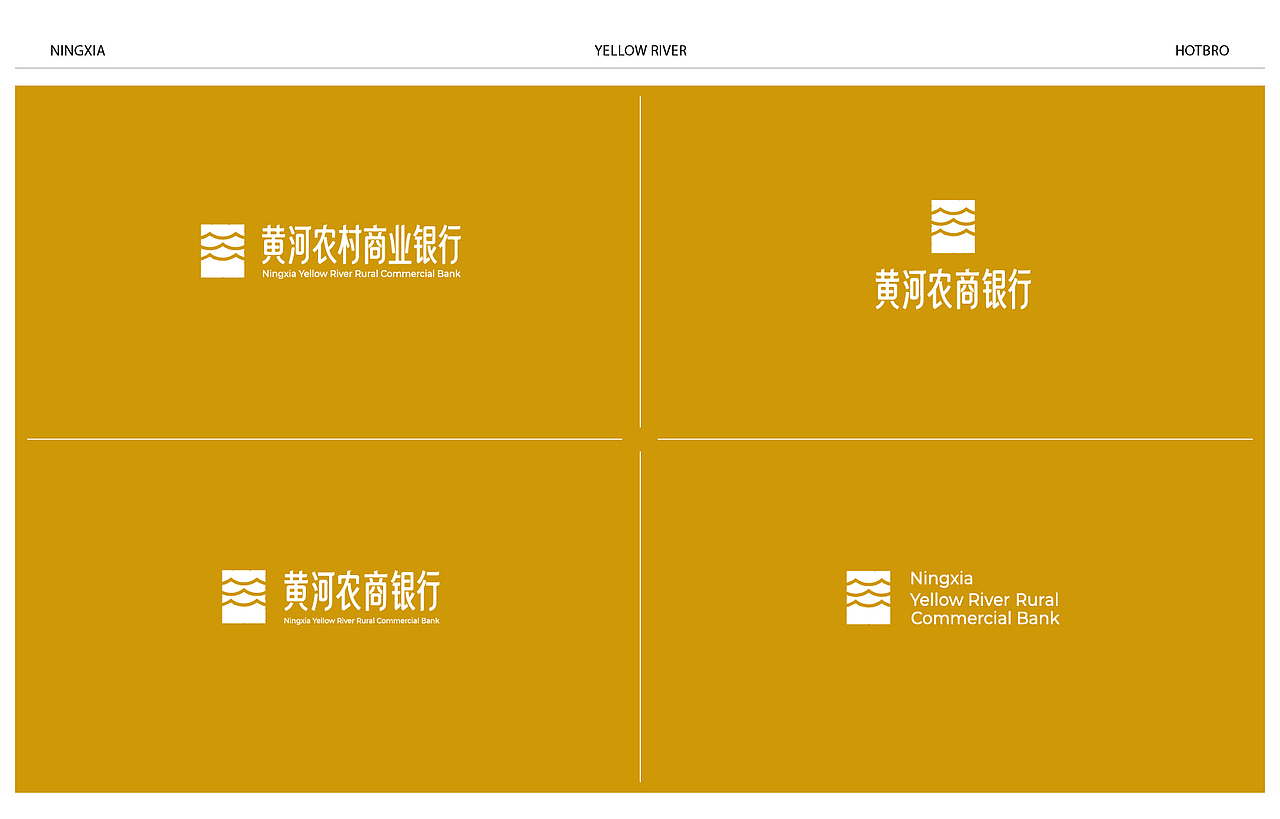Click small English caption under 黄河农商银行
The width and height of the screenshot is (1280, 819).
tap(361, 620)
